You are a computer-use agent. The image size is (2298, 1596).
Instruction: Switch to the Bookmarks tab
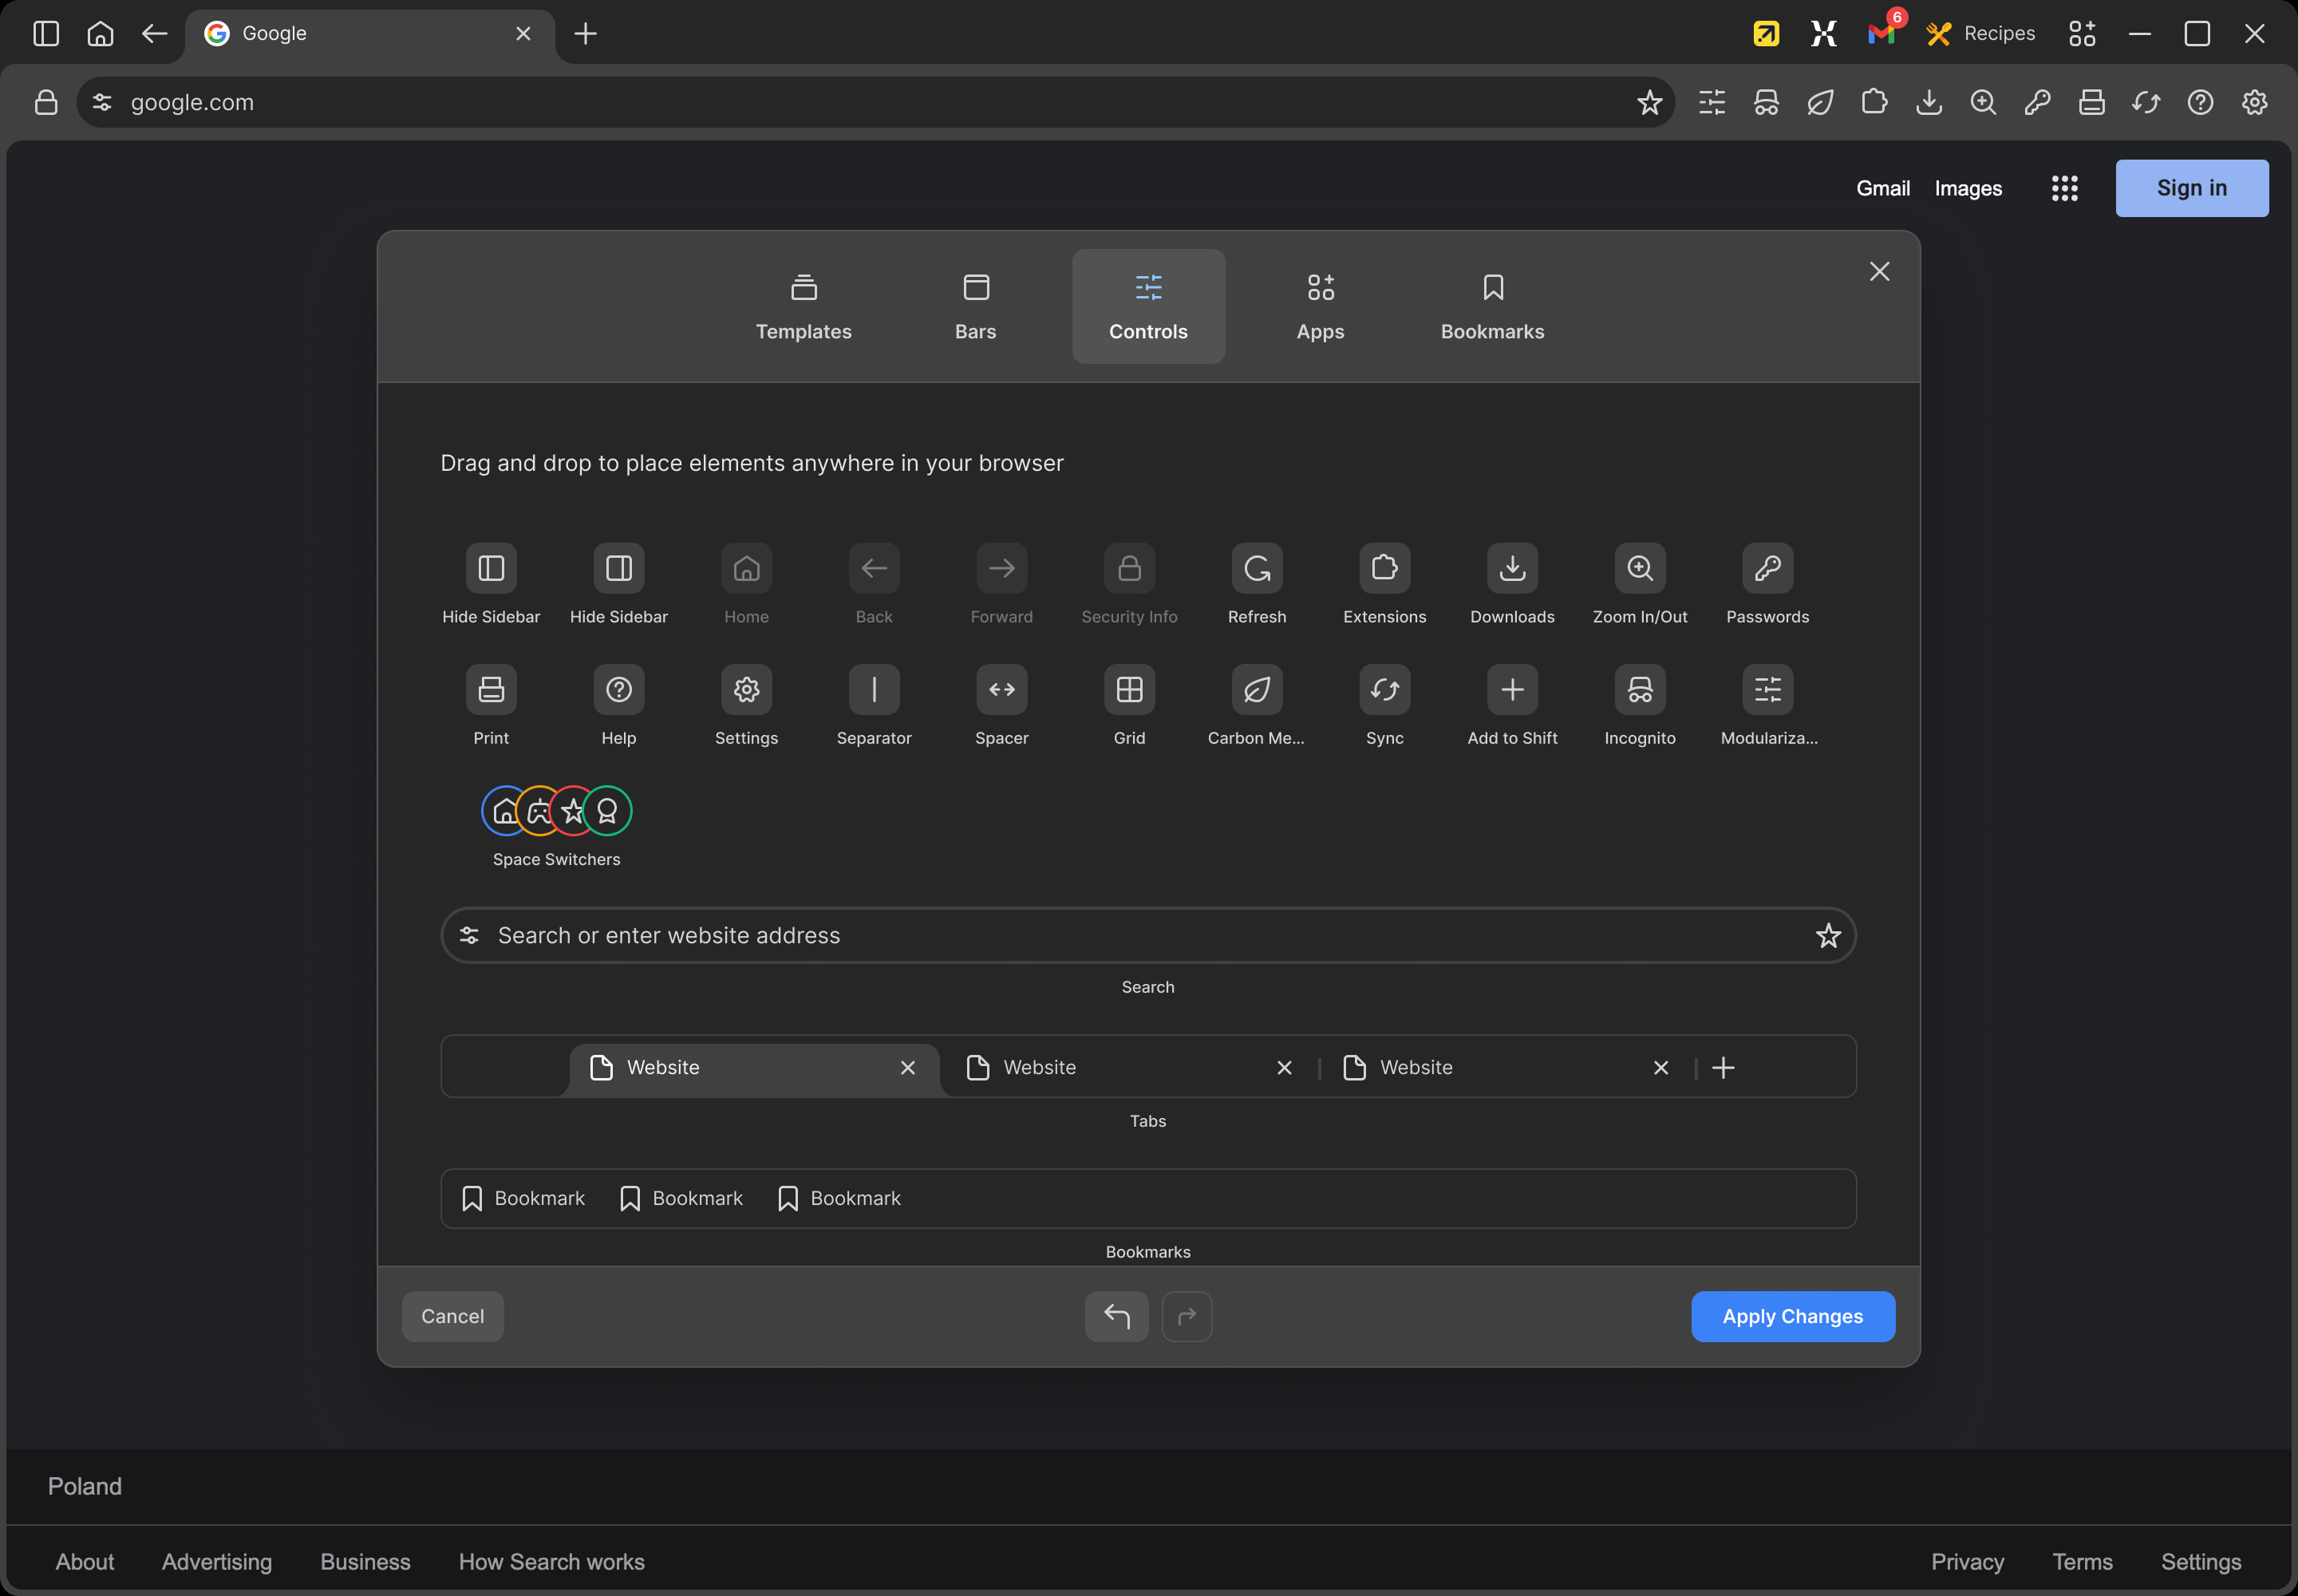(1491, 306)
